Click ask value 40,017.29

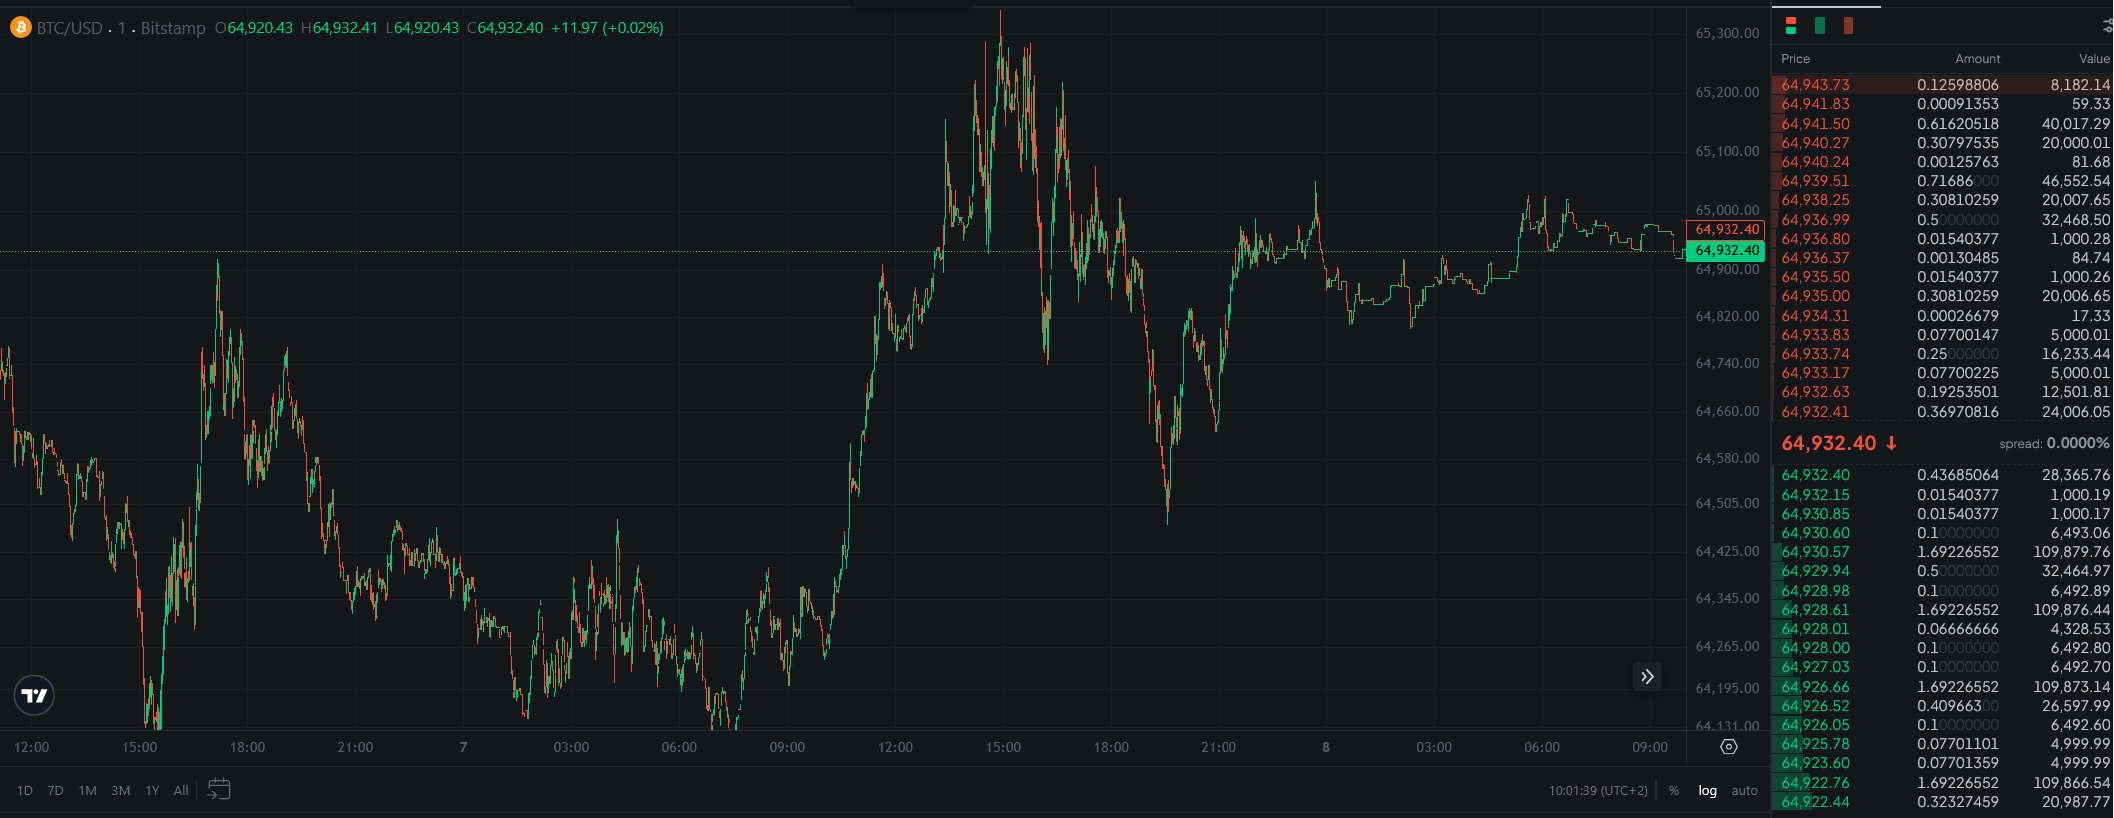click(x=2075, y=124)
